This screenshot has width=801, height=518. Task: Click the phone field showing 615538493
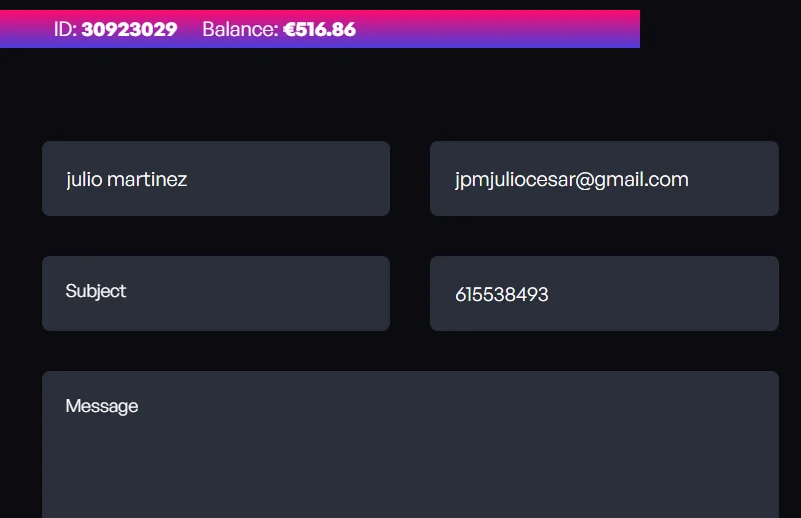pos(604,293)
